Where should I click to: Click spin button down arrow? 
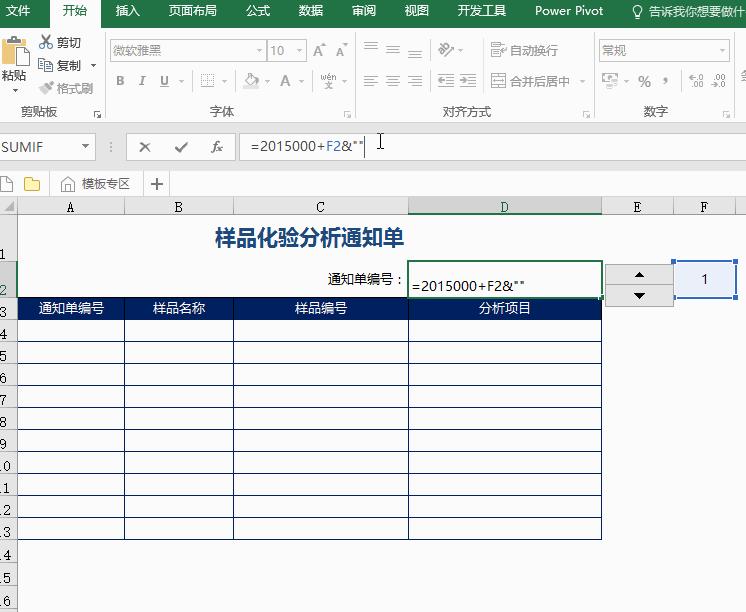639,296
